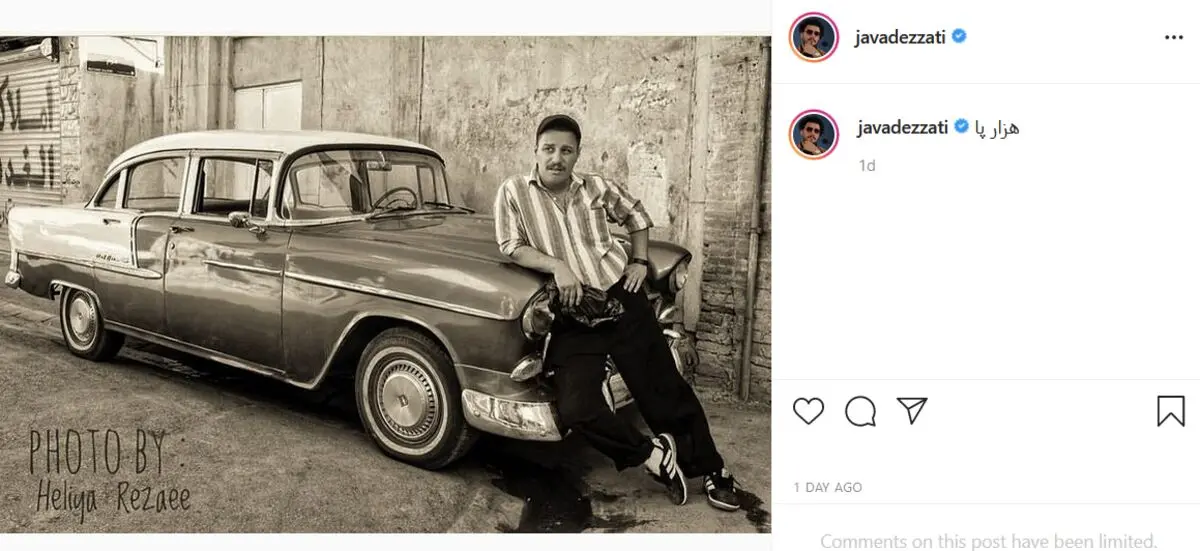Click the limited comments notice
The image size is (1200, 551).
(988, 541)
